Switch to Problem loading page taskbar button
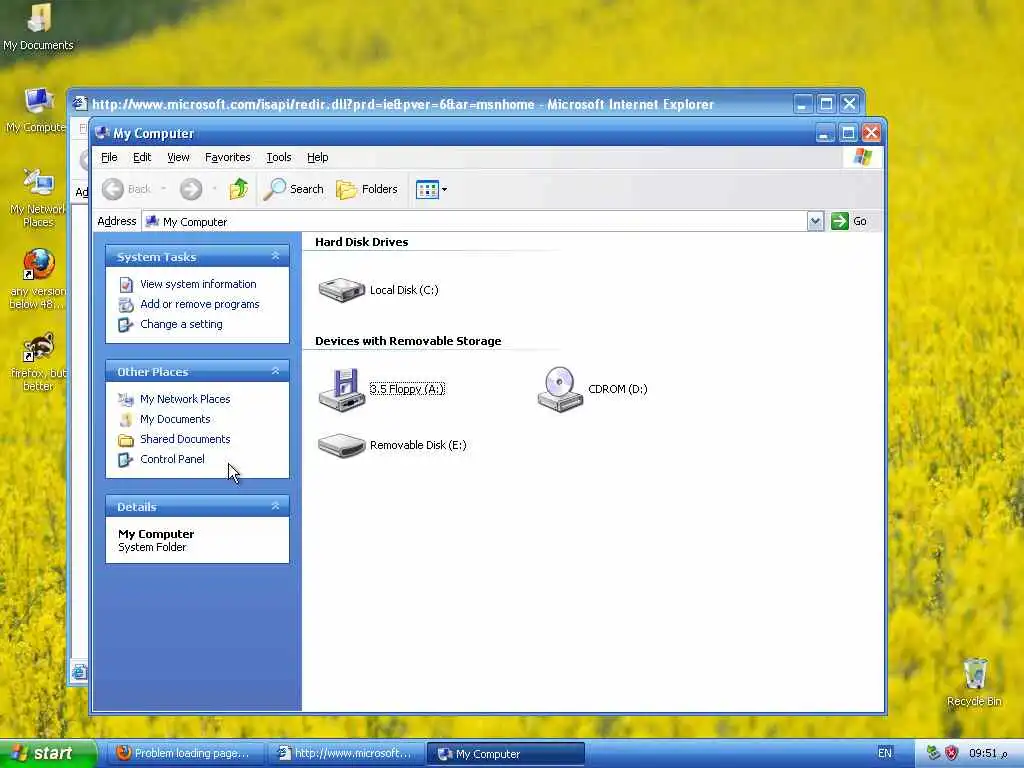Screen dimensions: 1024x768 click(x=185, y=754)
